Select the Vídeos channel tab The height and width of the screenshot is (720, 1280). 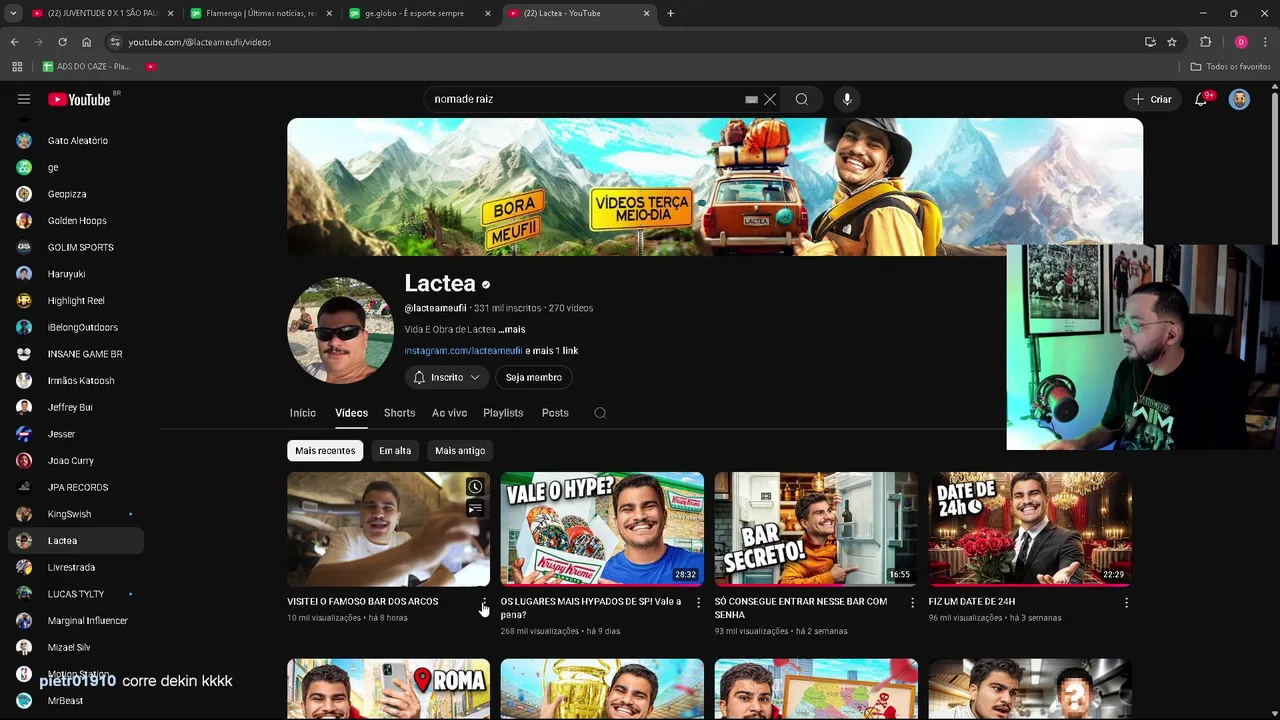click(351, 413)
